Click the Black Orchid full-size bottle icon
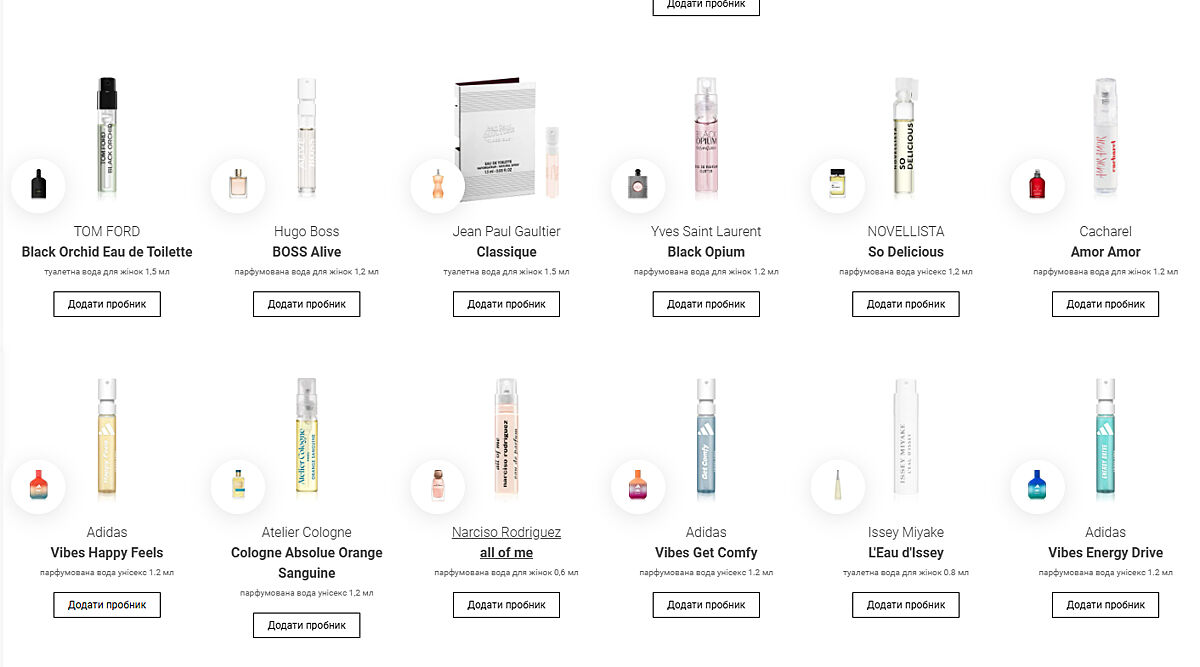 pyautogui.click(x=38, y=185)
